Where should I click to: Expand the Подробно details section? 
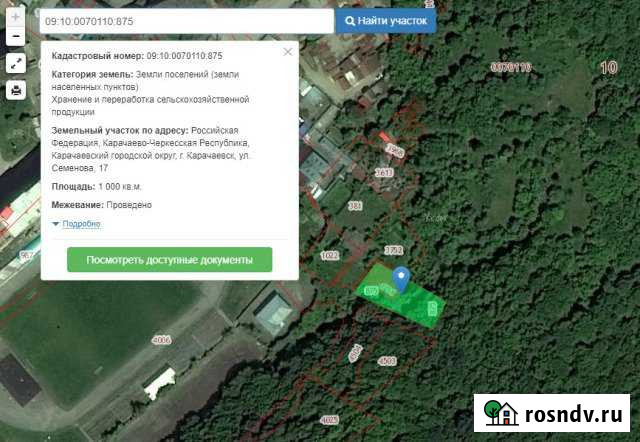coord(56,224)
